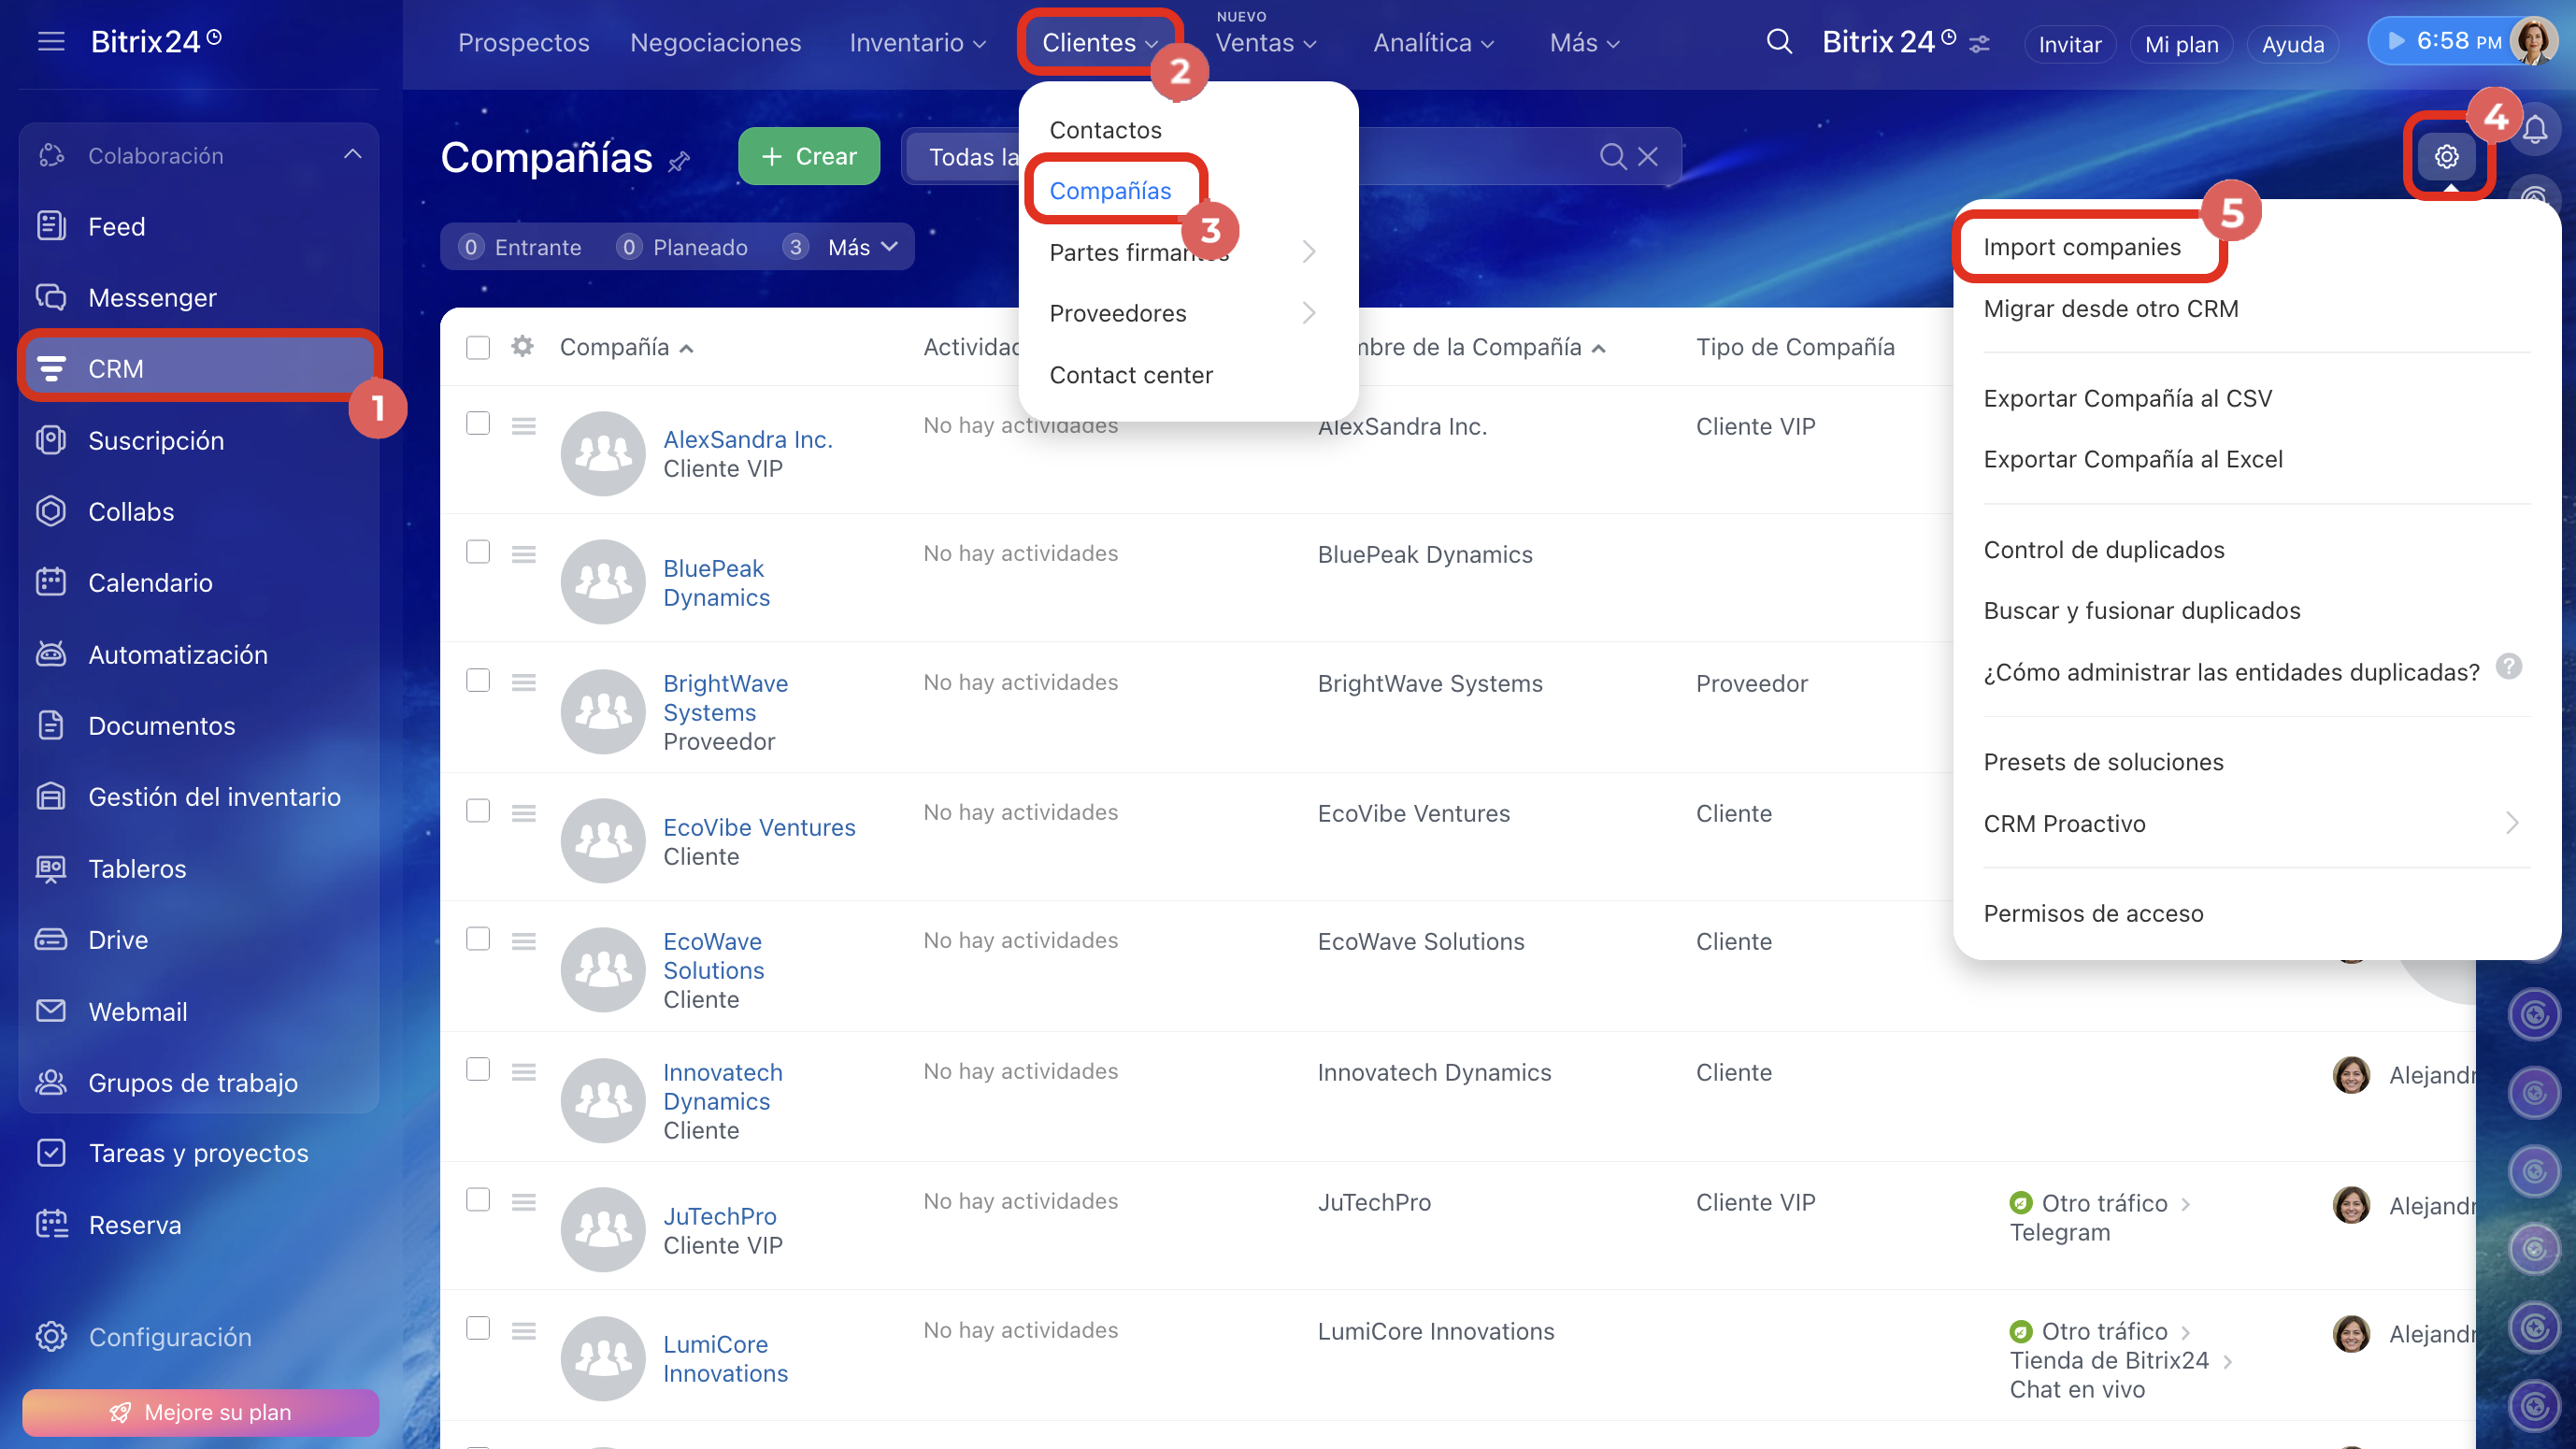Check the select-all checkbox in the table header
Image resolution: width=2576 pixels, height=1449 pixels.
pos(478,347)
